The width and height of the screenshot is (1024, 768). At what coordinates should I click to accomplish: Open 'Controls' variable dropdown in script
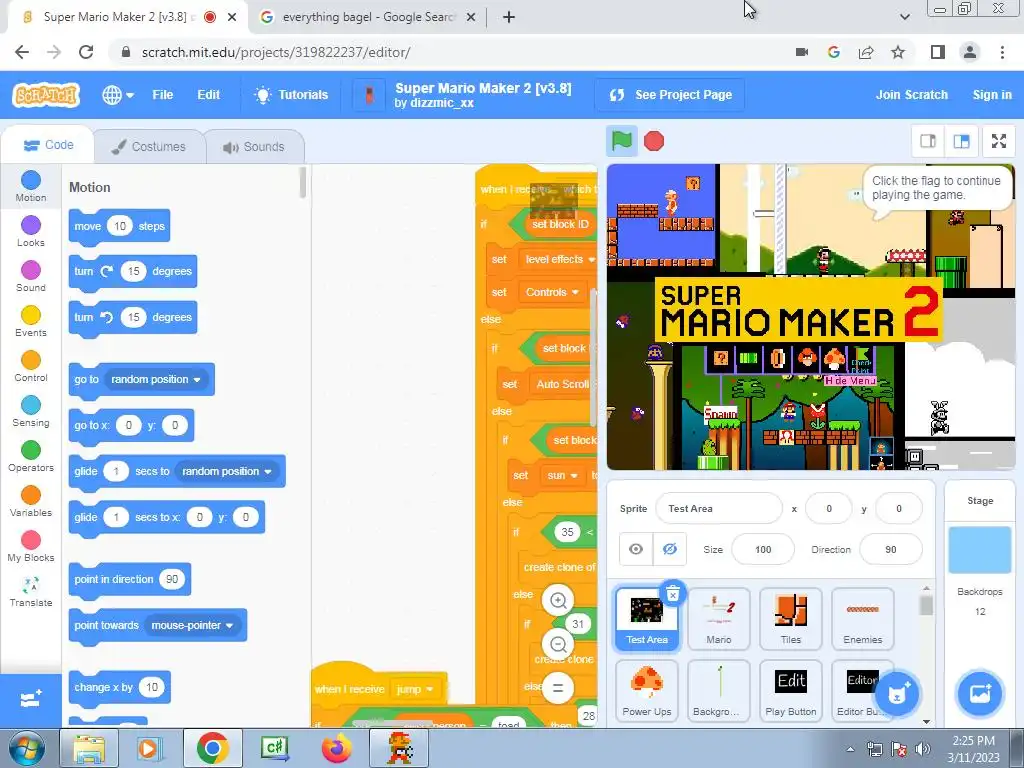[552, 293]
